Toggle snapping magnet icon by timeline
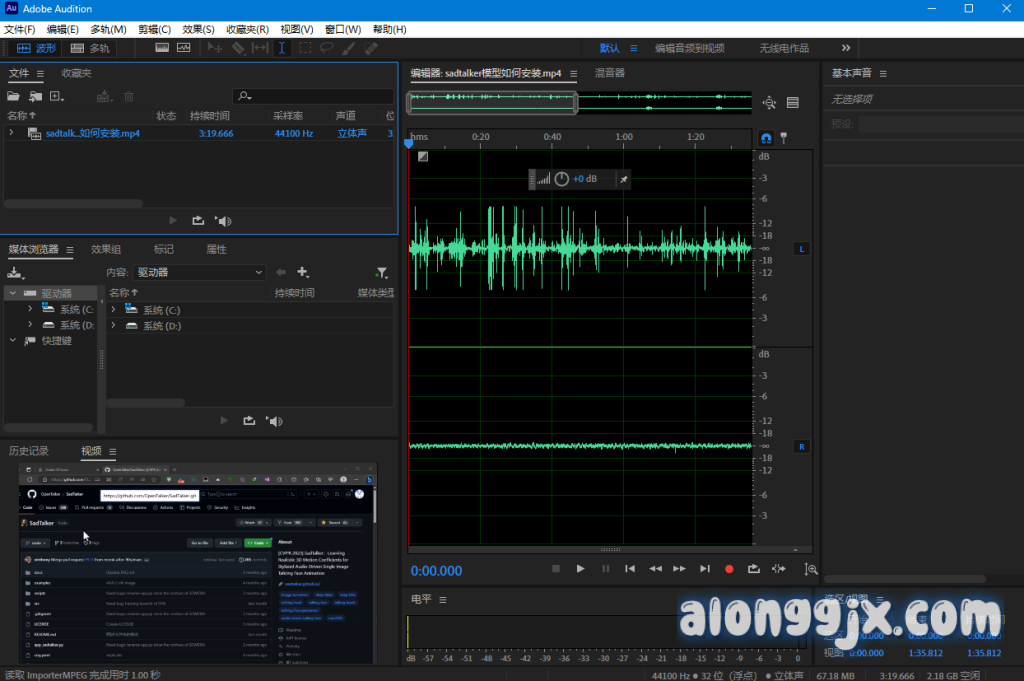 pyautogui.click(x=766, y=138)
